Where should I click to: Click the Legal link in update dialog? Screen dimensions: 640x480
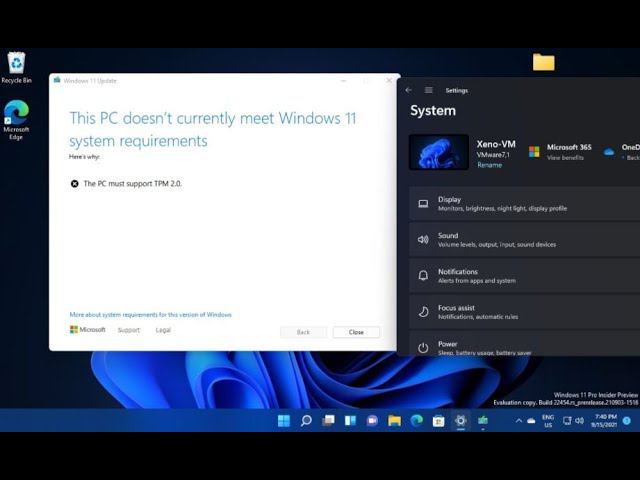pos(163,330)
